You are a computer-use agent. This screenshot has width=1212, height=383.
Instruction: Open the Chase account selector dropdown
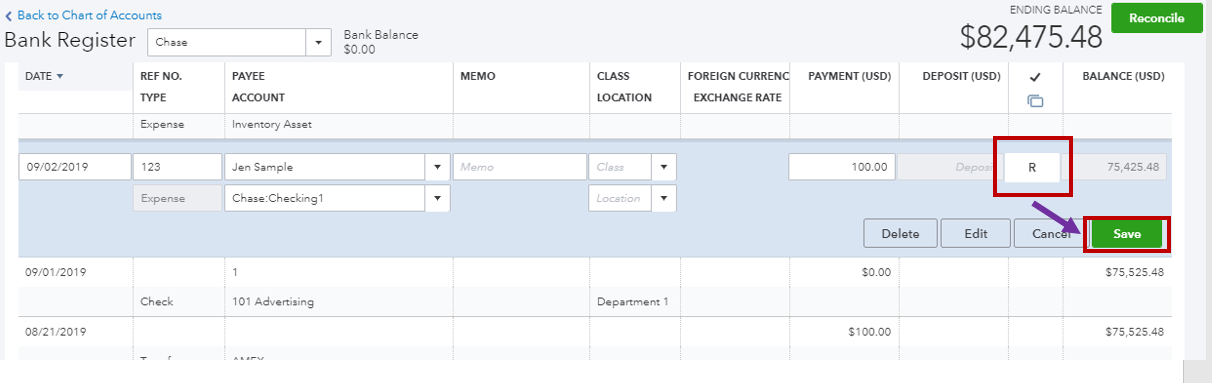[x=318, y=43]
